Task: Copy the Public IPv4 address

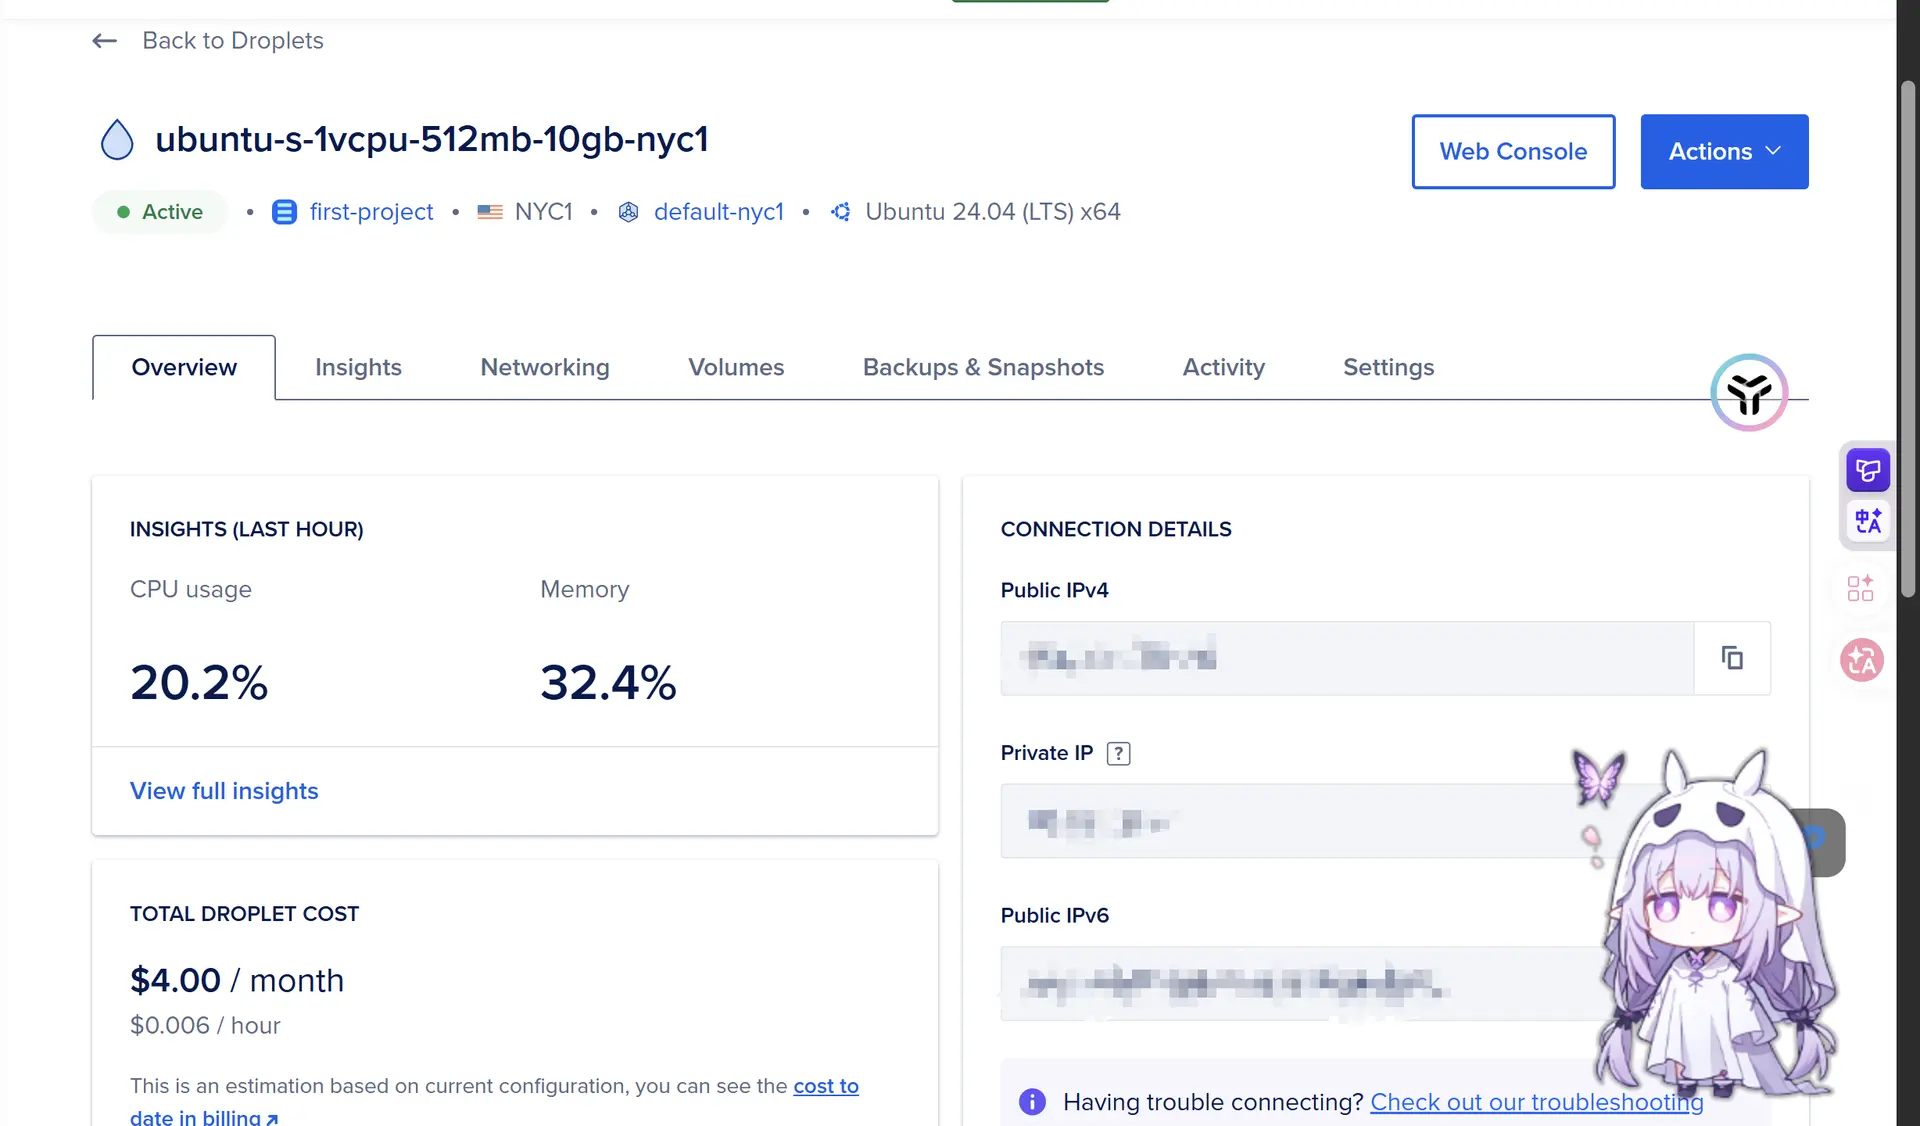Action: pos(1732,658)
